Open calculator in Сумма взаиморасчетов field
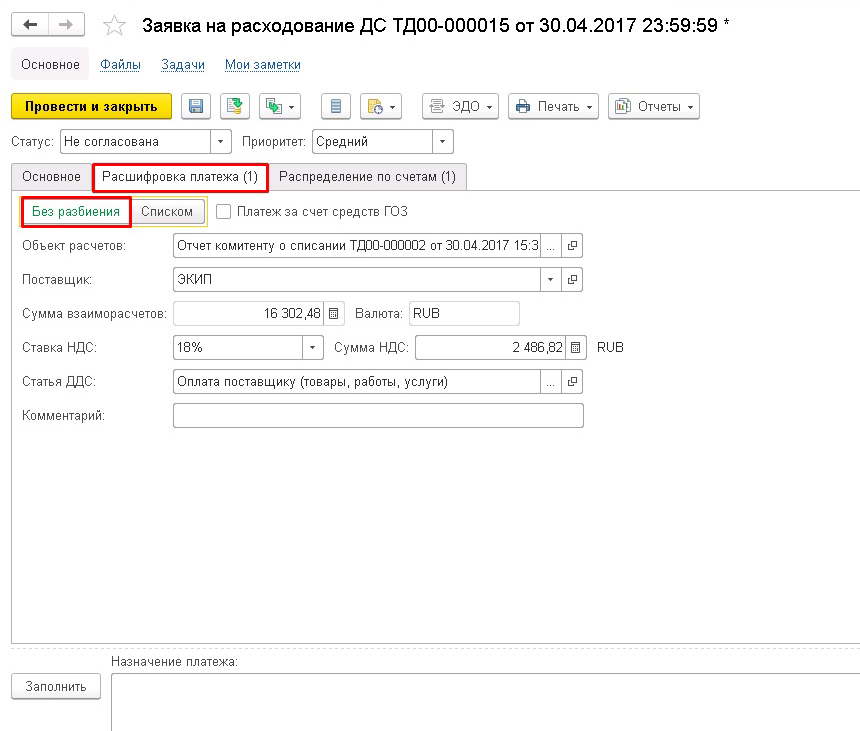Image resolution: width=860 pixels, height=731 pixels. coord(334,314)
